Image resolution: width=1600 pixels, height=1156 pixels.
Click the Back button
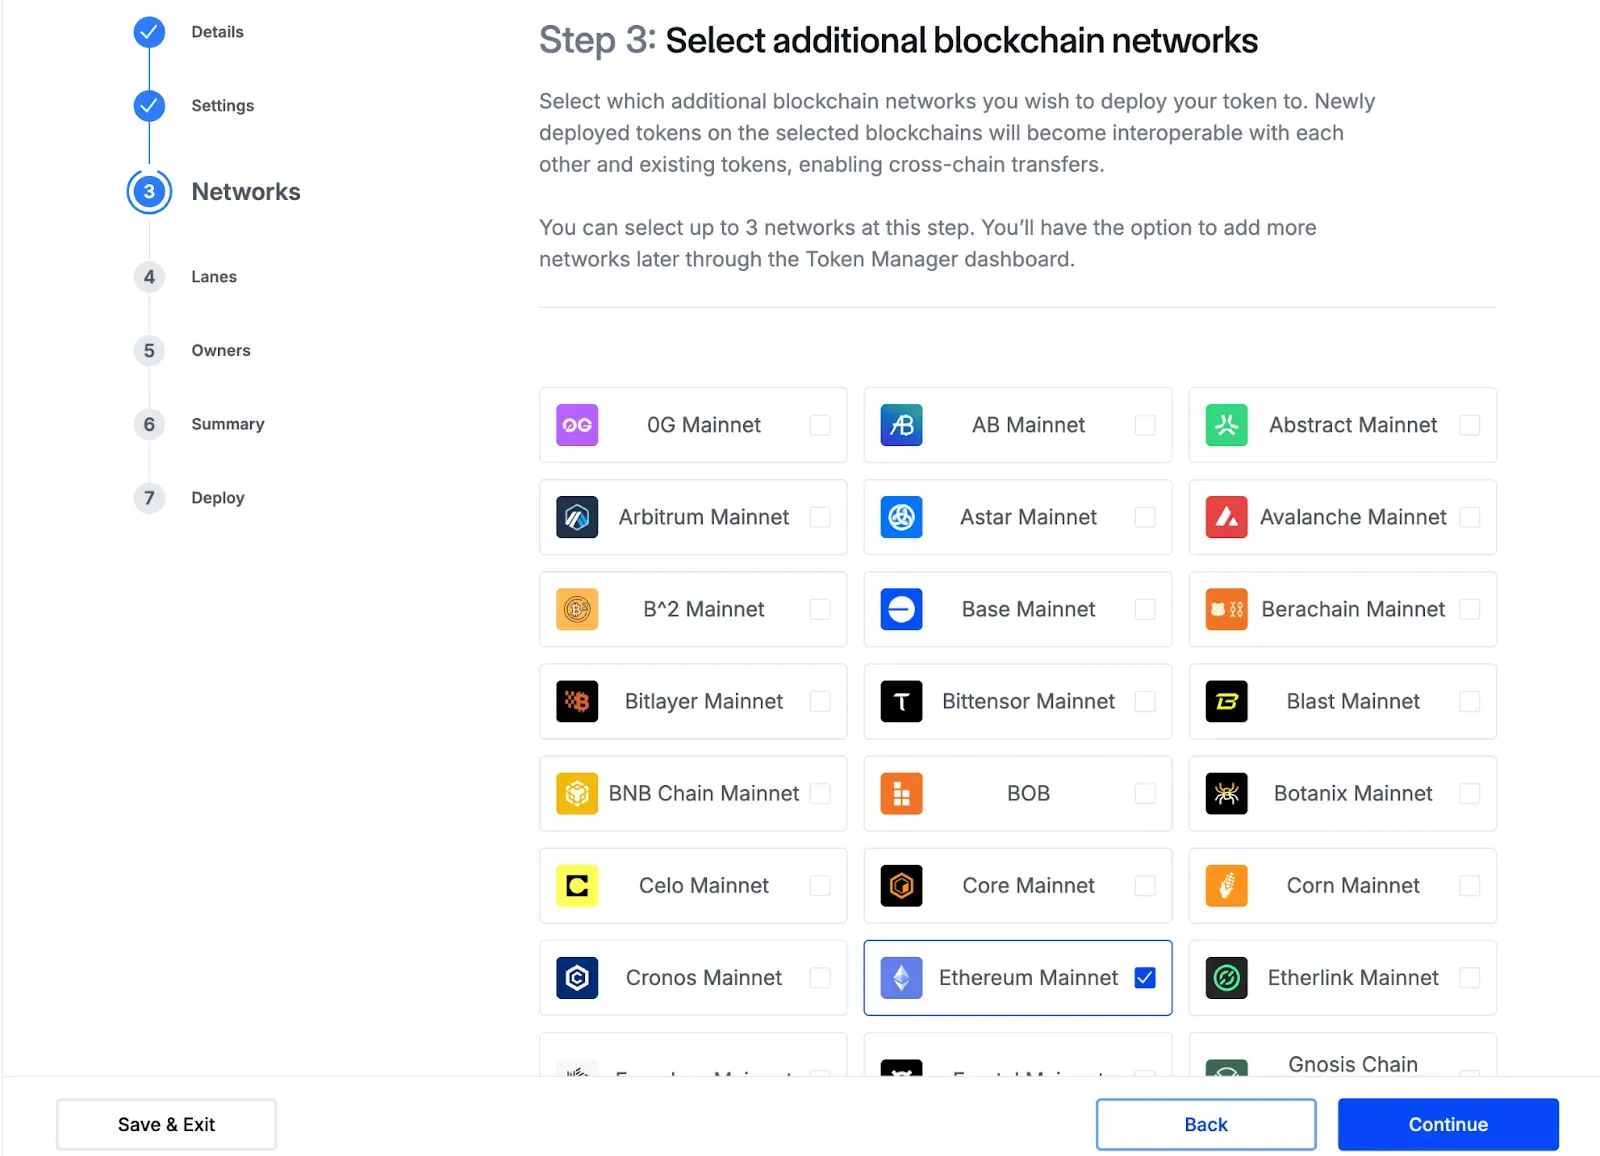[x=1205, y=1124]
